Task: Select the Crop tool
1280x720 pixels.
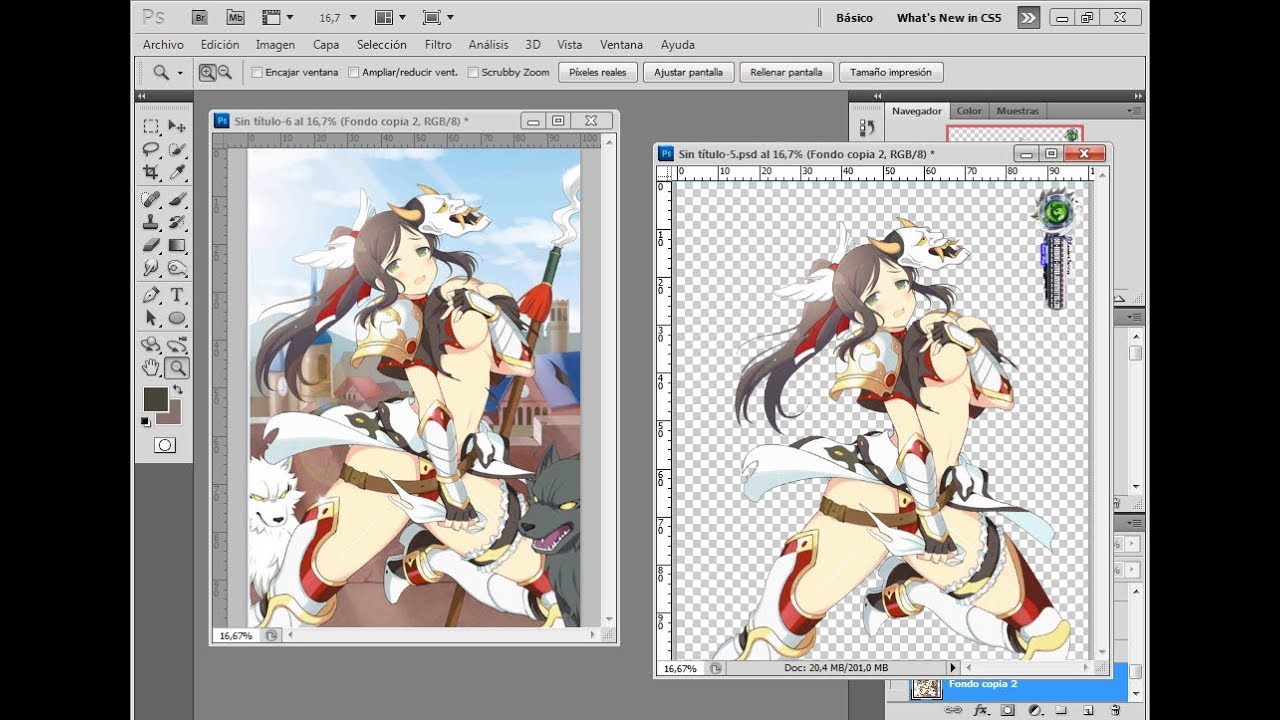Action: (151, 172)
